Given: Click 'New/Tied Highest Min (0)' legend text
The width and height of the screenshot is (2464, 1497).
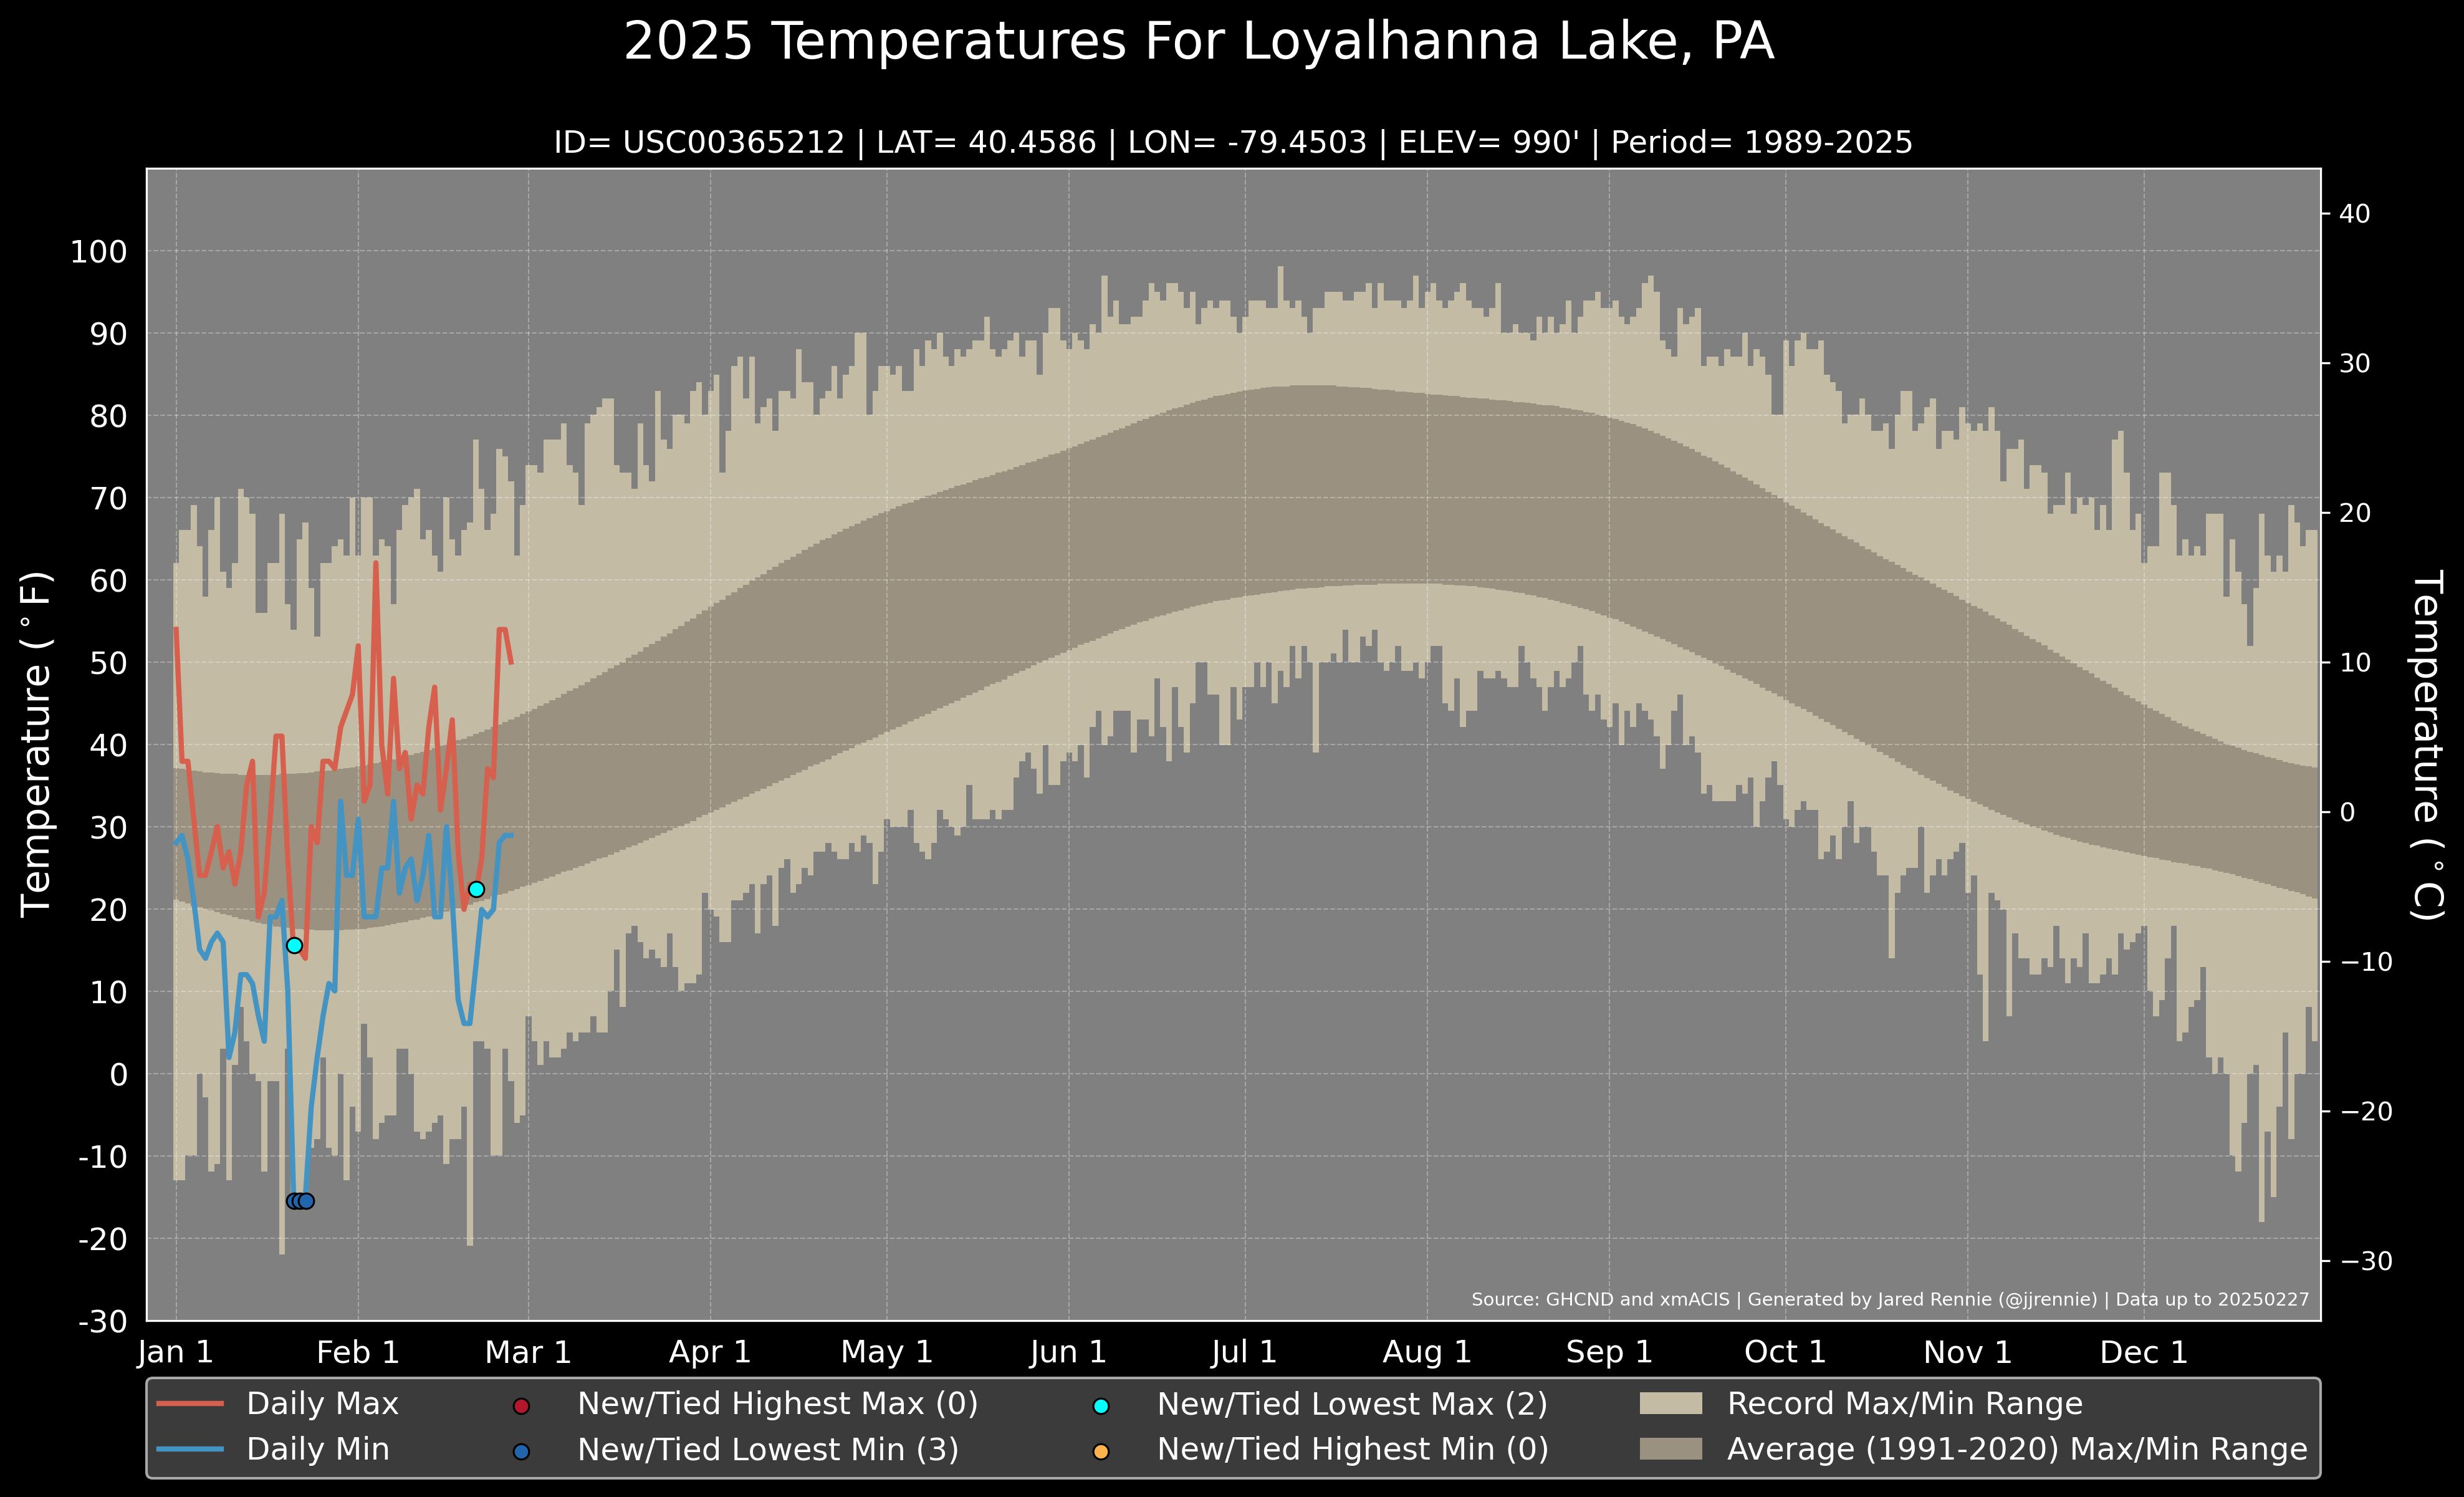Looking at the screenshot, I should click(x=1353, y=1449).
